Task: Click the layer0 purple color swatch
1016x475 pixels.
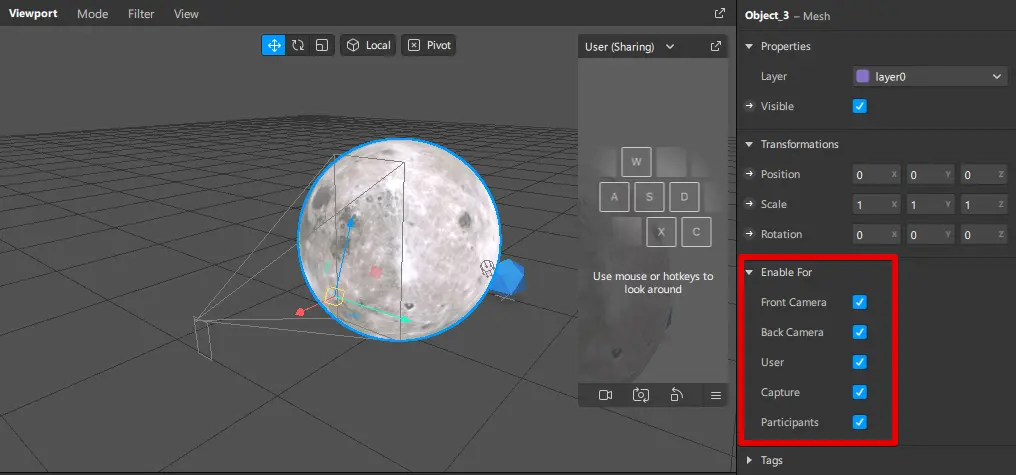Action: [862, 76]
